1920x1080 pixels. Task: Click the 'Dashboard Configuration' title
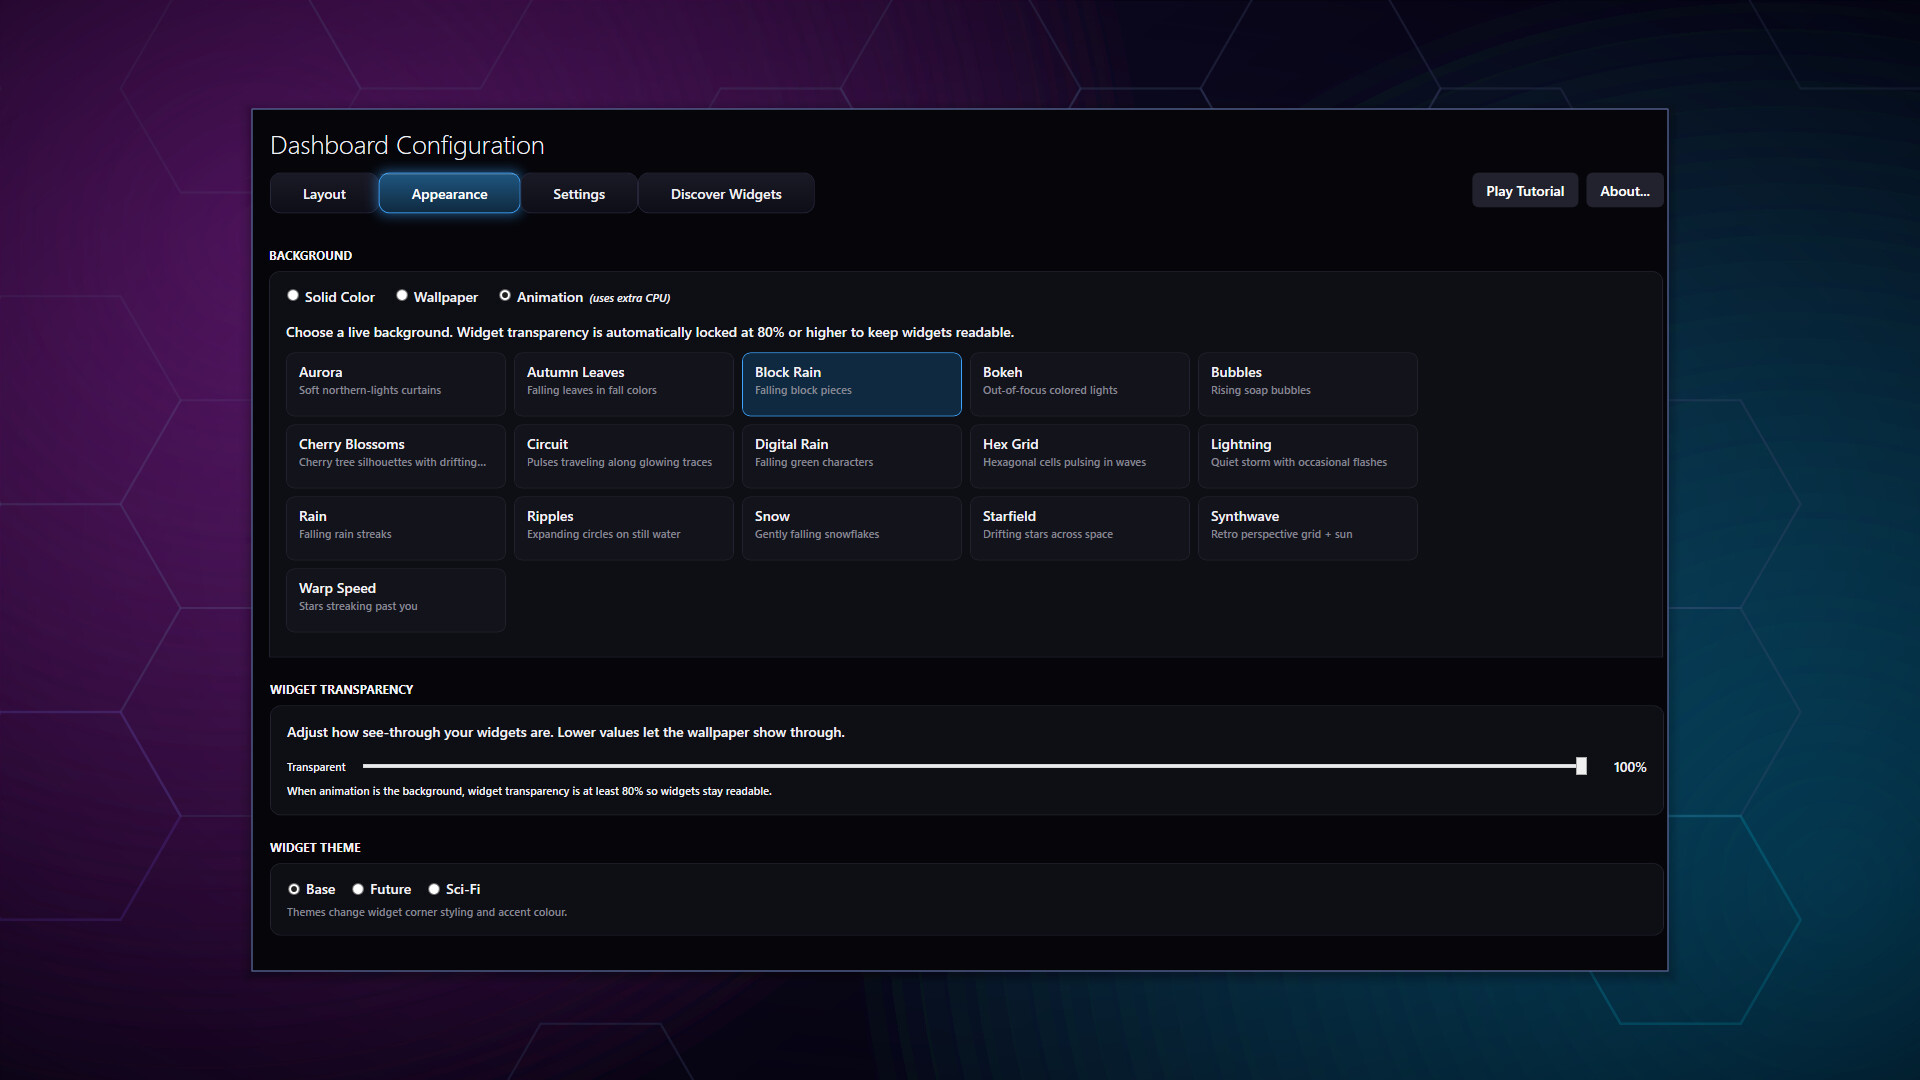click(407, 145)
